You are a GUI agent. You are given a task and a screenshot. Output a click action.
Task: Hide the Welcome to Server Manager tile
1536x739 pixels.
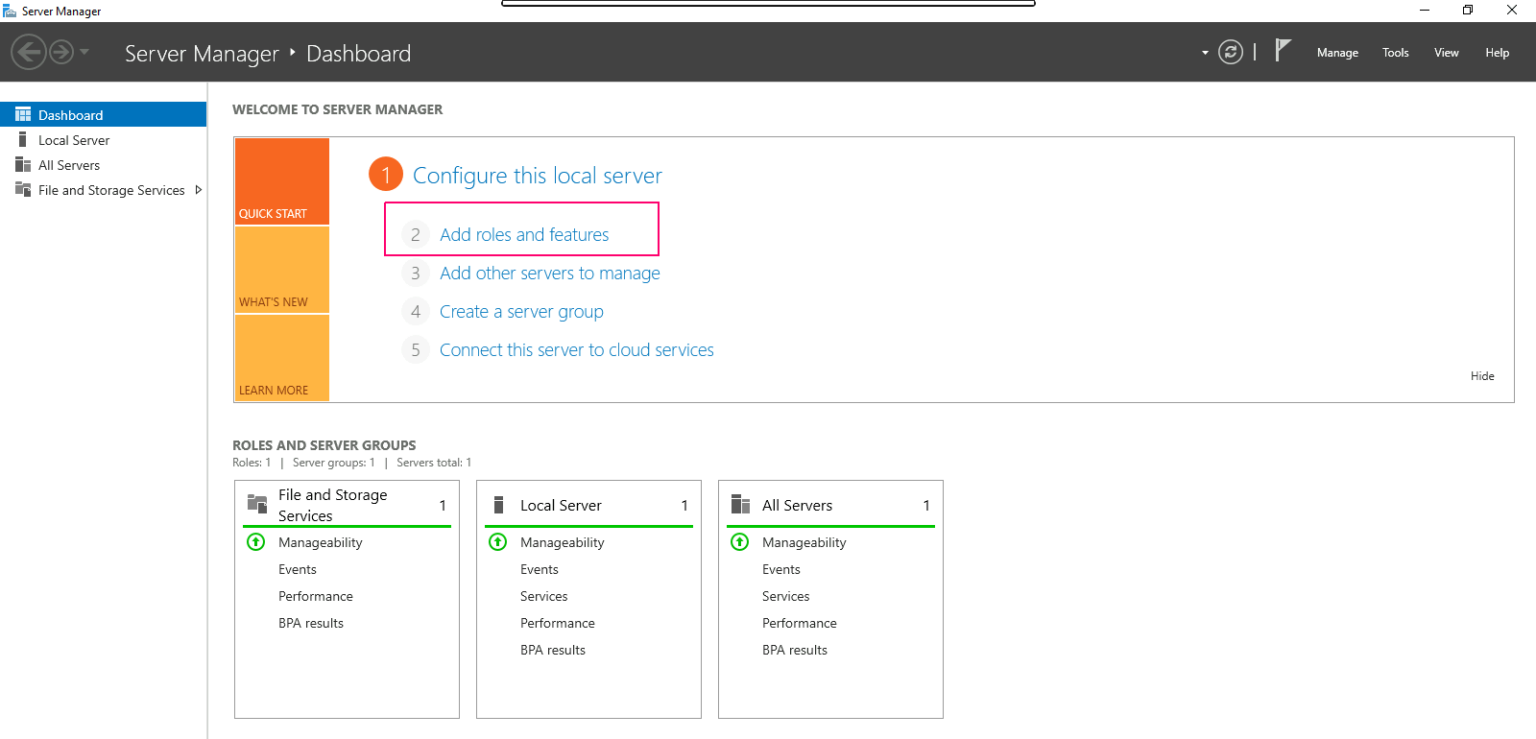[1482, 376]
